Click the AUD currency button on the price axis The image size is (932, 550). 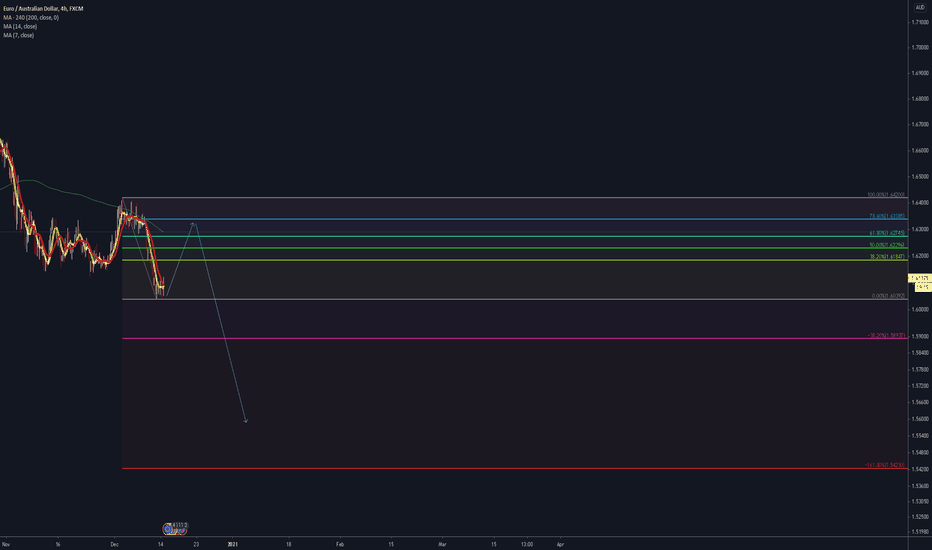pos(920,8)
